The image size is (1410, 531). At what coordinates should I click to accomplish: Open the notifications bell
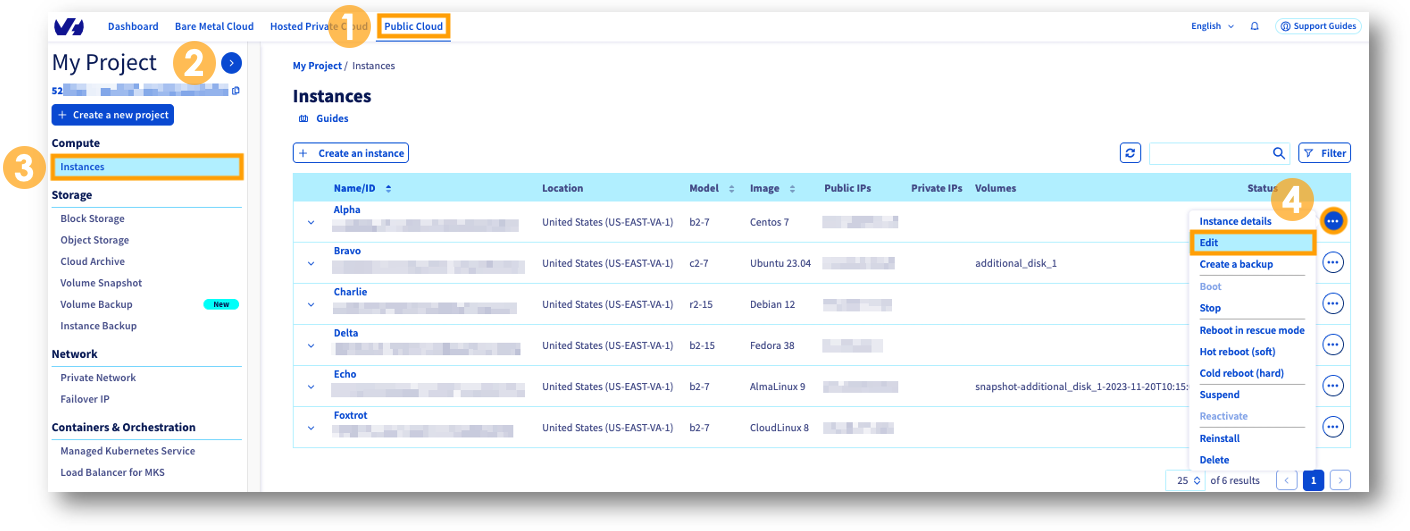[x=1255, y=26]
